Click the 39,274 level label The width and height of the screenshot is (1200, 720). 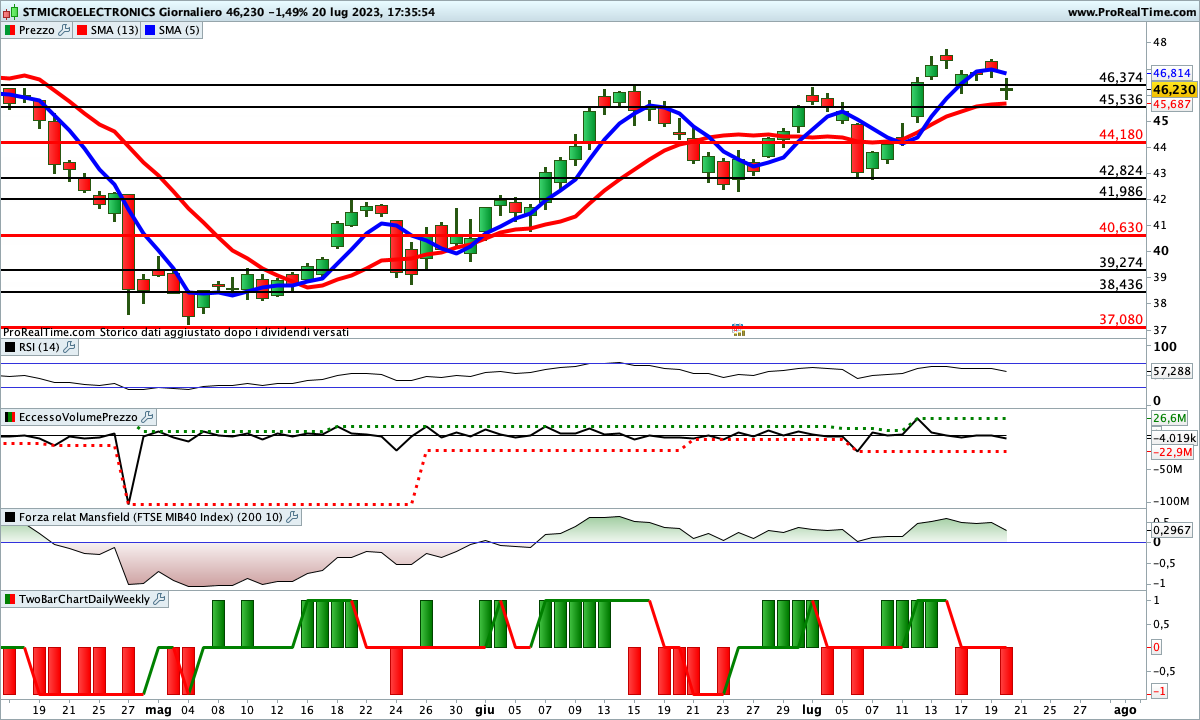pos(1120,262)
